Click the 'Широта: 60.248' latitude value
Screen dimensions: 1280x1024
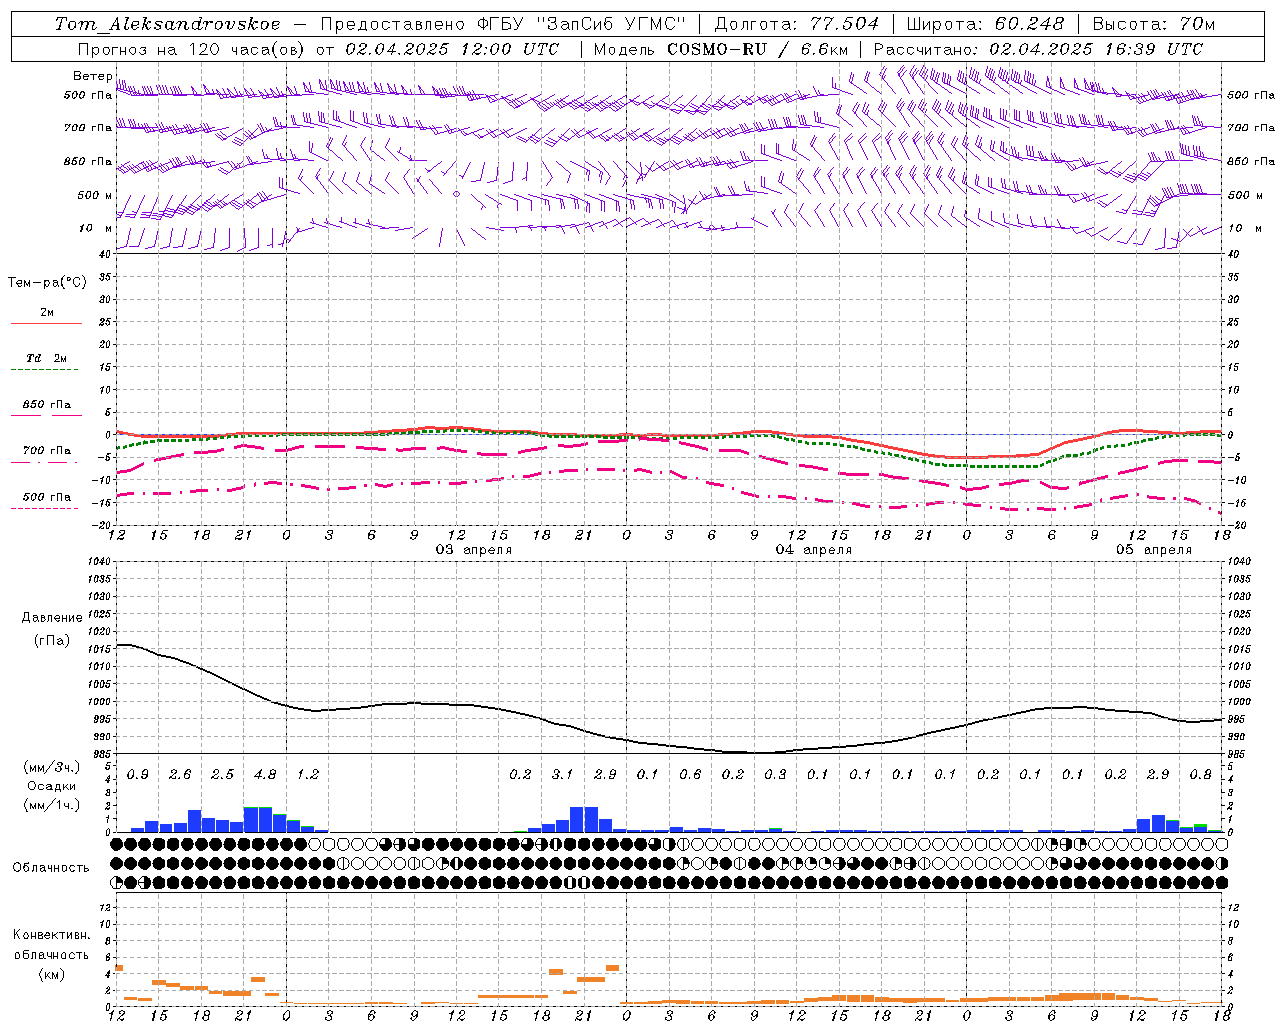pyautogui.click(x=987, y=24)
